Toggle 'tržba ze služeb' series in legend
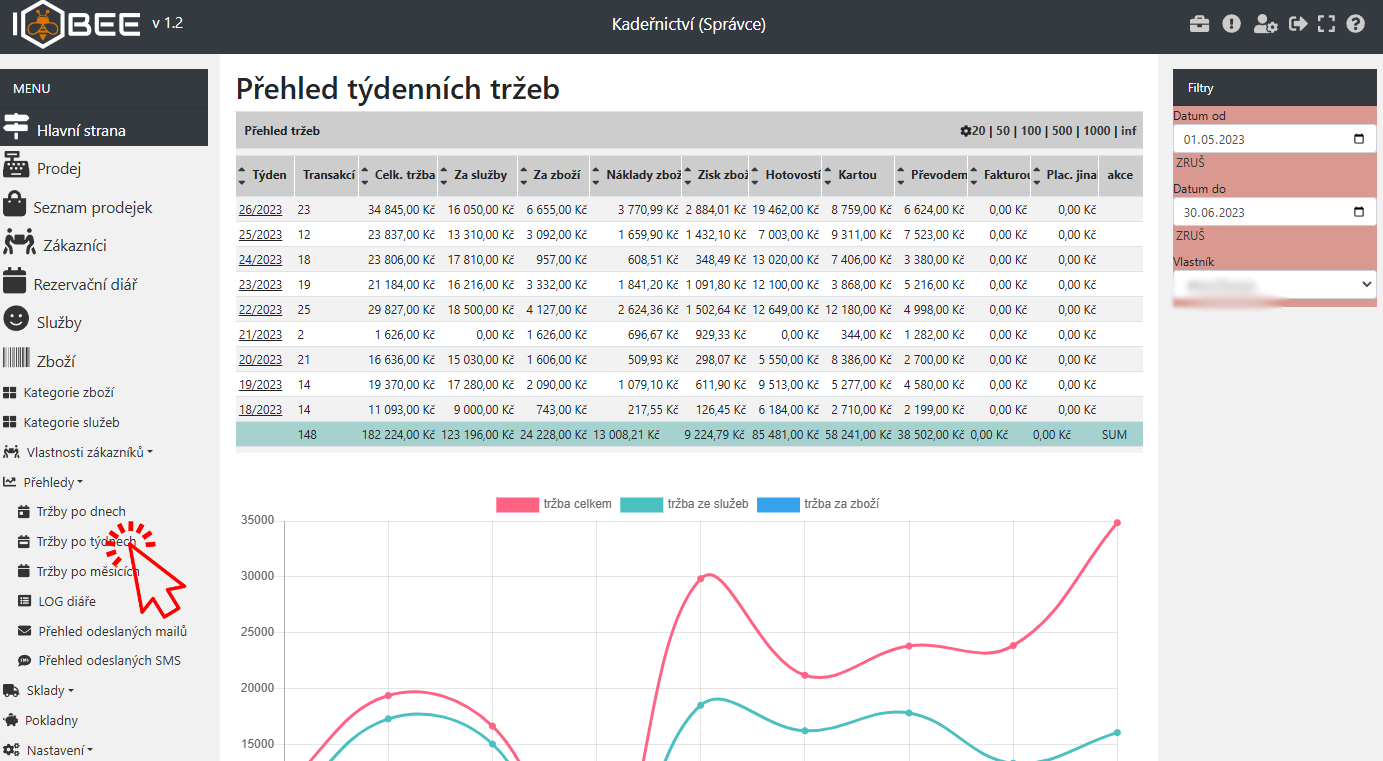The height and width of the screenshot is (761, 1383). point(685,504)
